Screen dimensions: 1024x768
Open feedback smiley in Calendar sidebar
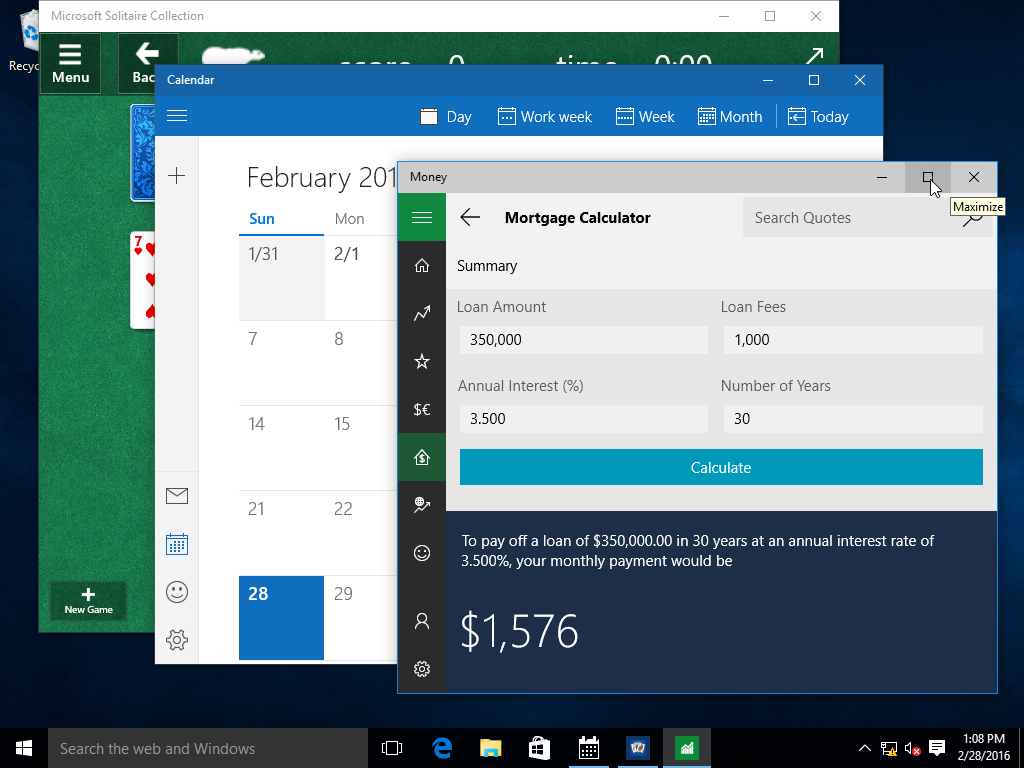coord(177,592)
